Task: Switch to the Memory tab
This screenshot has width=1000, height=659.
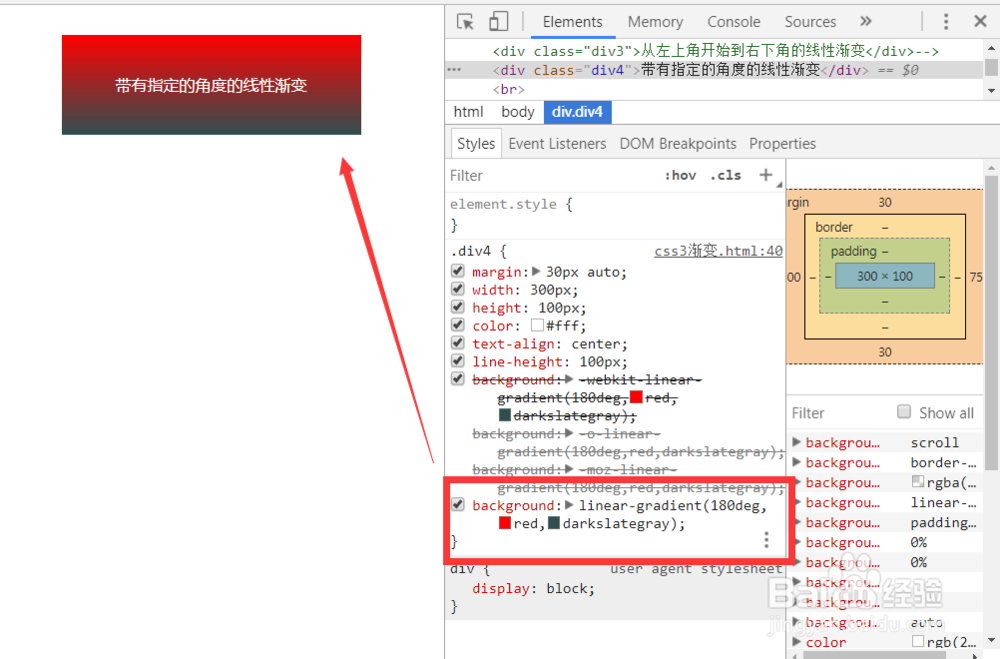Action: click(655, 22)
